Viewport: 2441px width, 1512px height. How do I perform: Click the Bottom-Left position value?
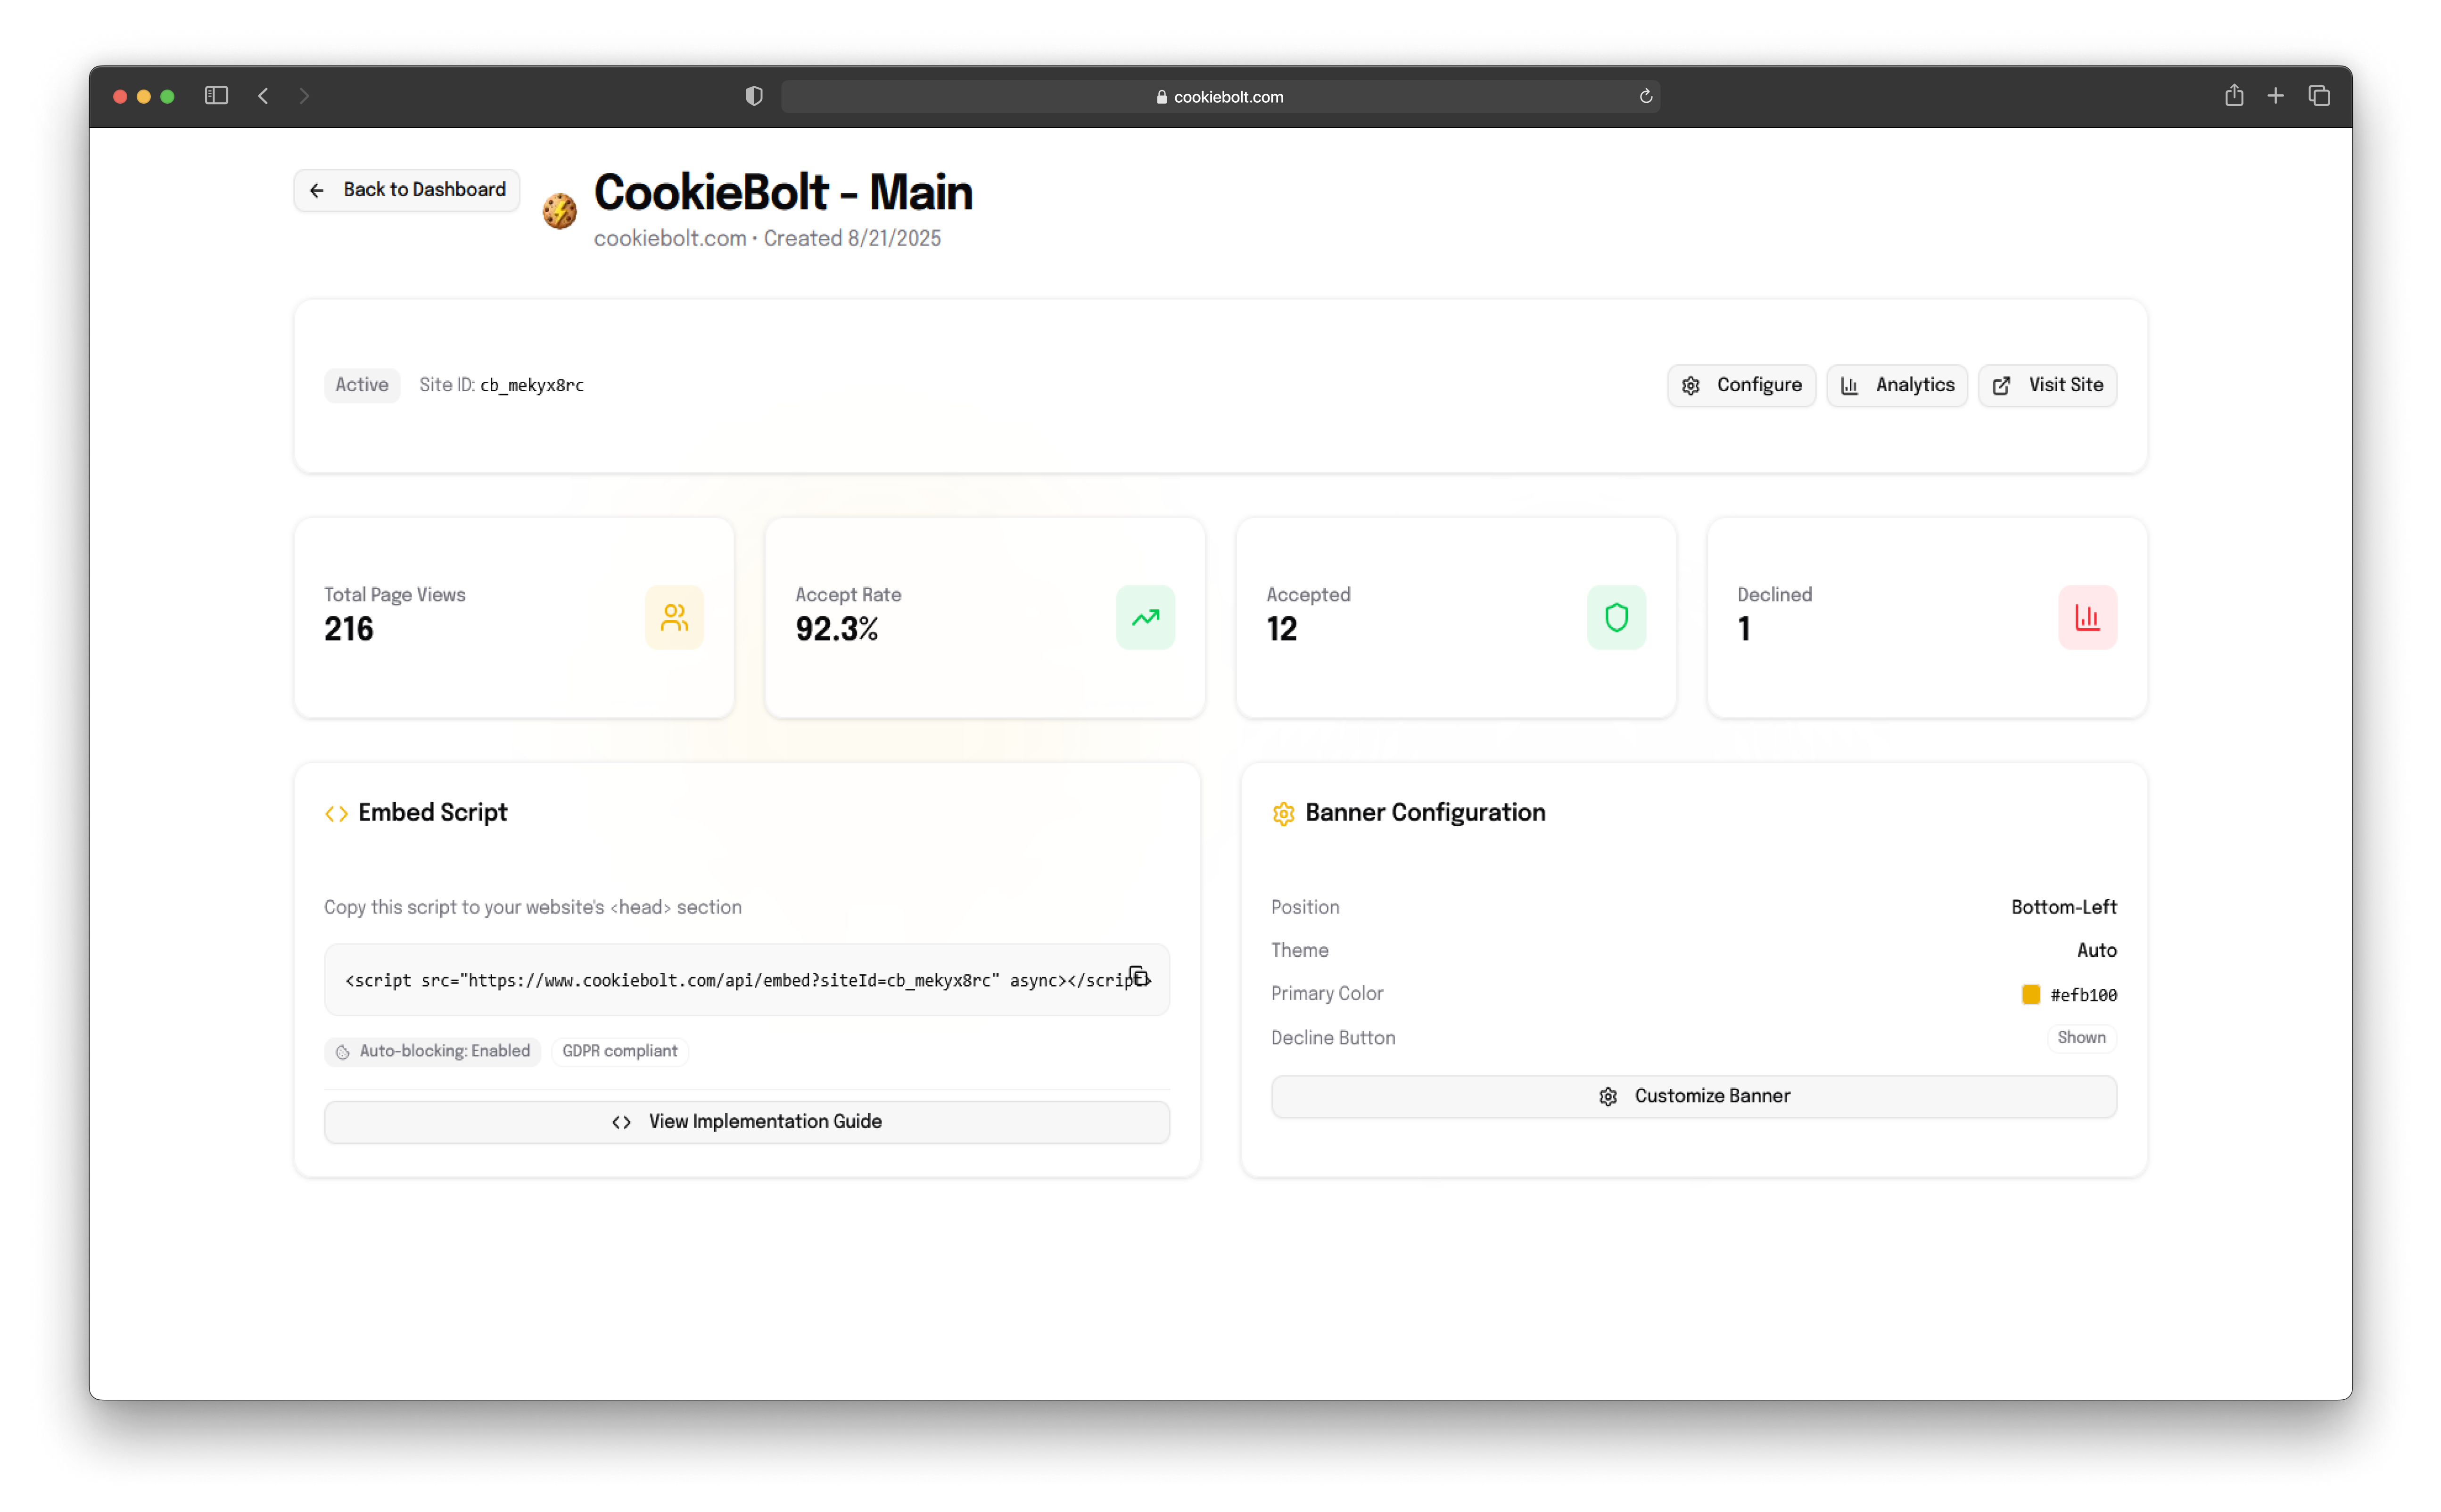click(2063, 907)
